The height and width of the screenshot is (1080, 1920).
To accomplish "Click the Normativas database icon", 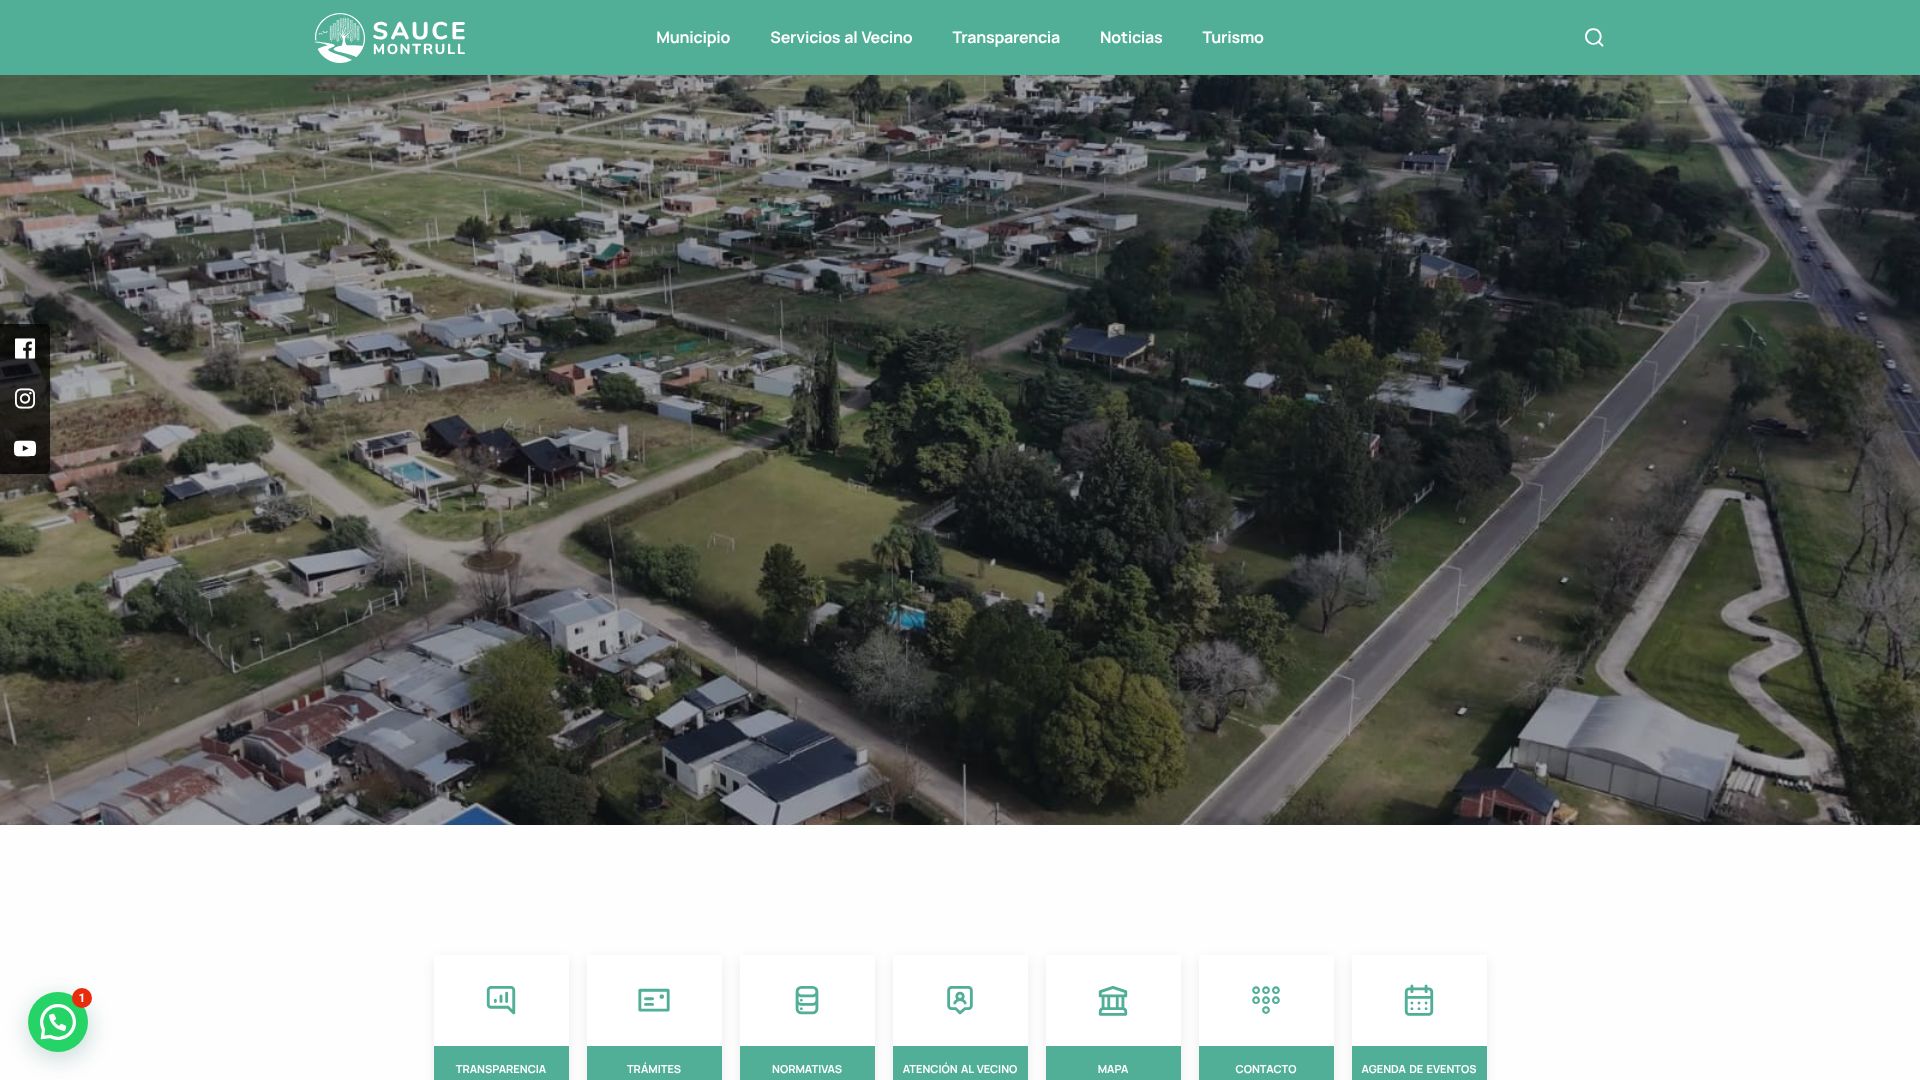I will click(807, 1000).
